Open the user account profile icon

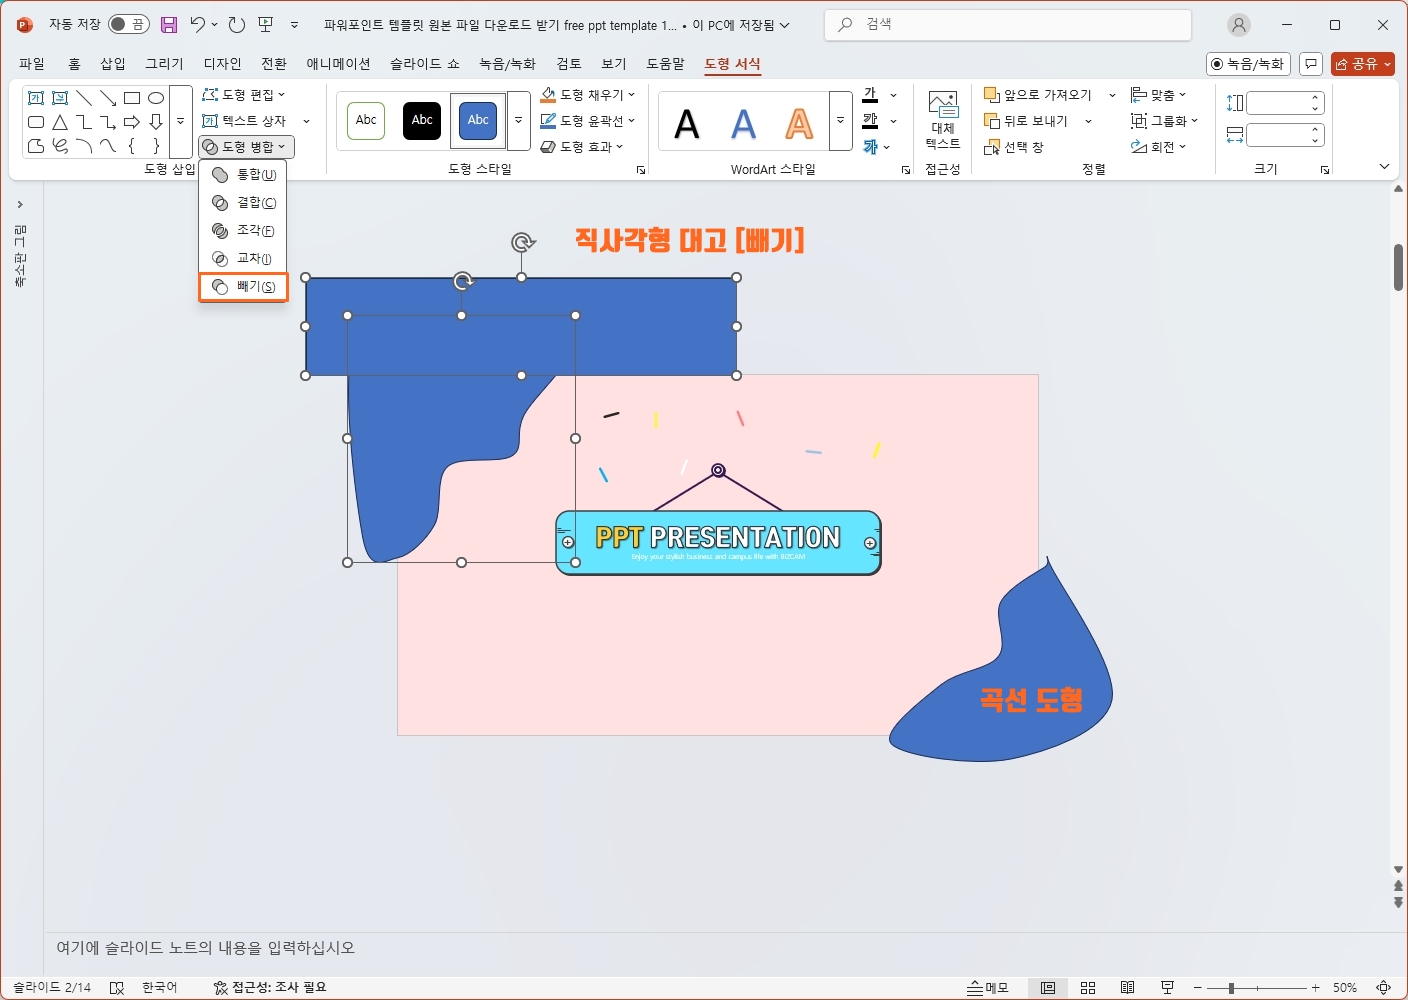point(1239,25)
